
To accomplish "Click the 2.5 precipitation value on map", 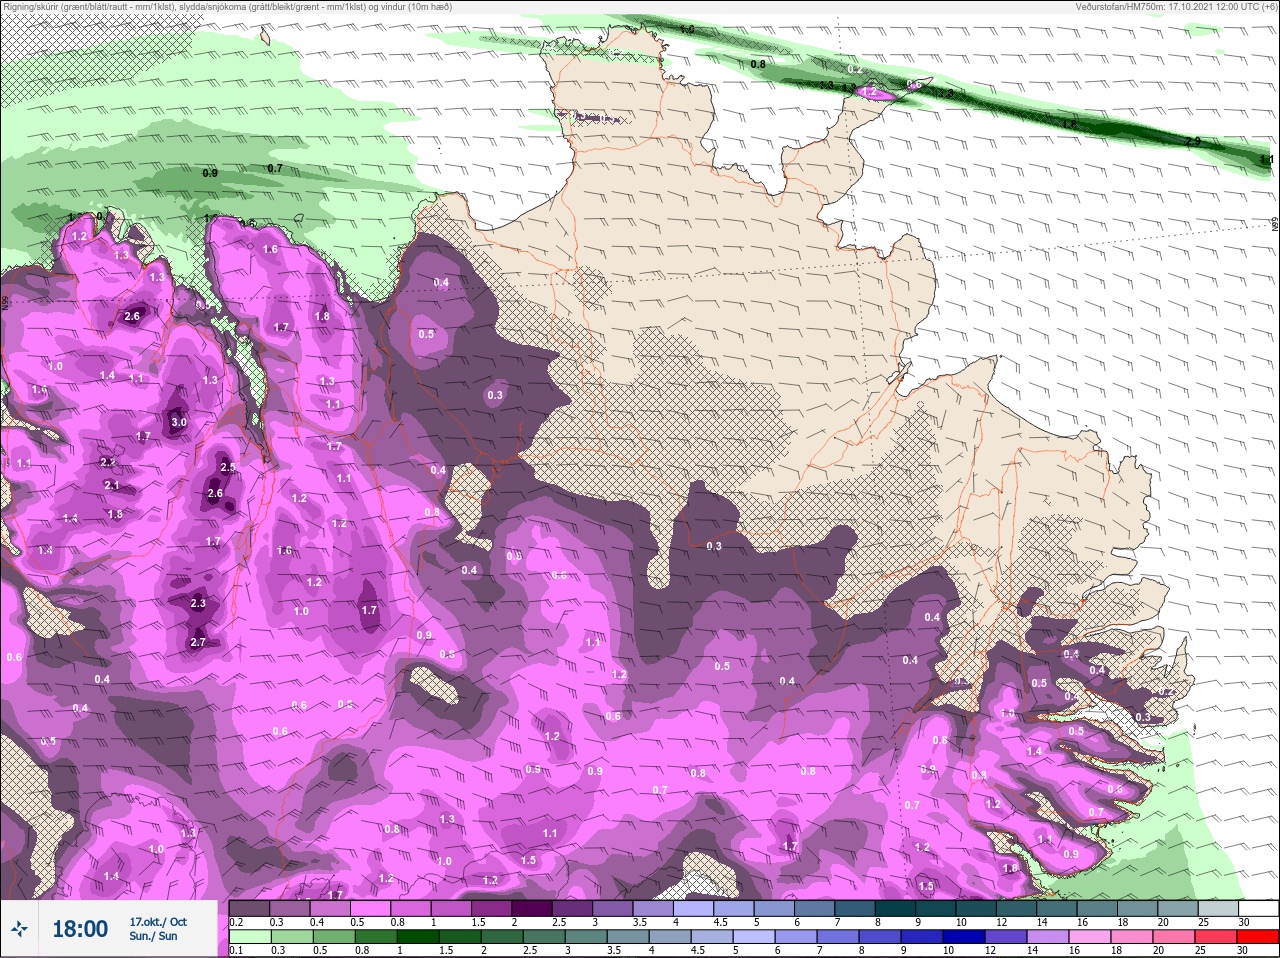I will (227, 467).
